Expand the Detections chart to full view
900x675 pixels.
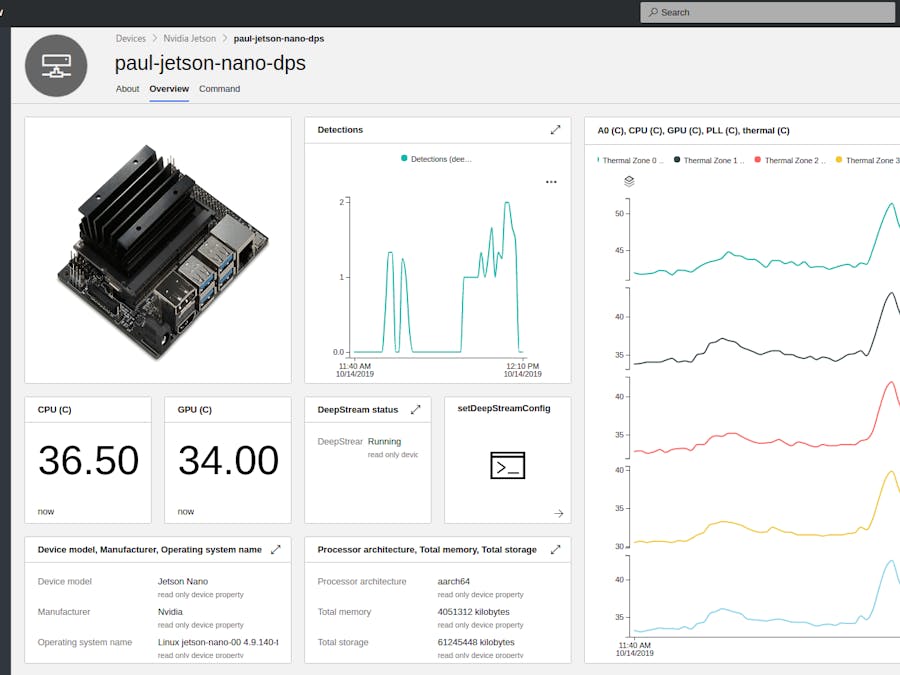[x=556, y=130]
